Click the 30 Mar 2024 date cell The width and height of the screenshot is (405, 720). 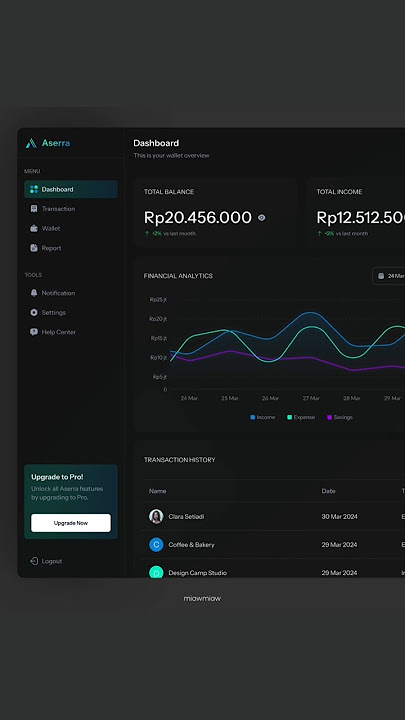pyautogui.click(x=339, y=517)
